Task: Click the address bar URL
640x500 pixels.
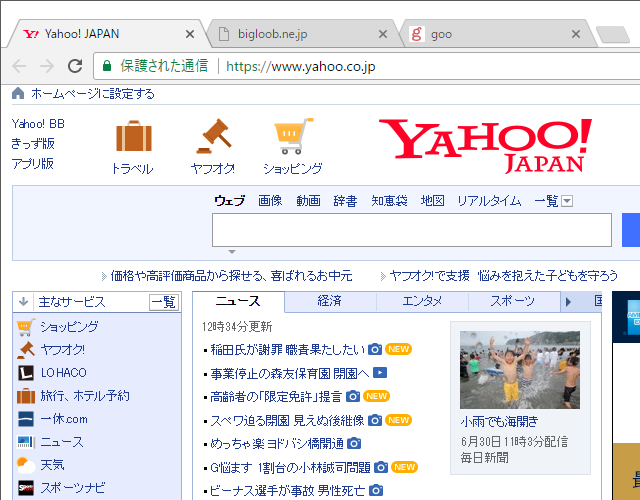Action: pyautogui.click(x=301, y=66)
